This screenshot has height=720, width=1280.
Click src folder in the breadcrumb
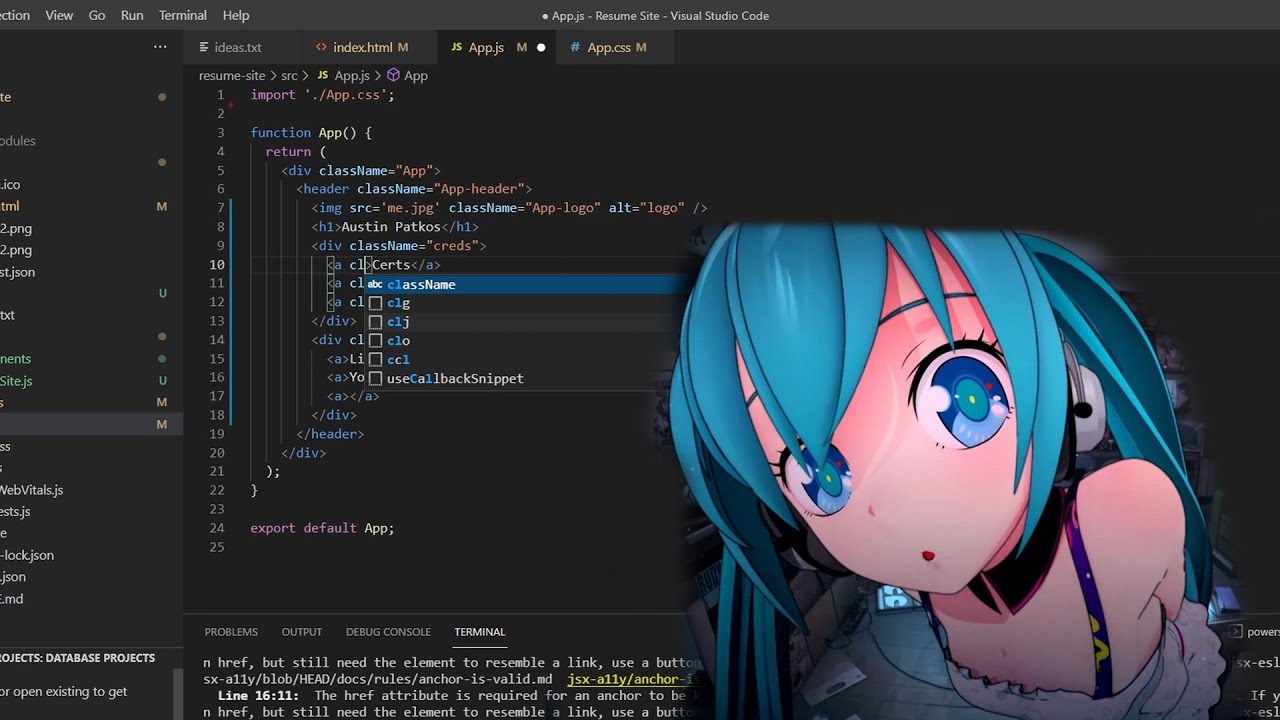[289, 75]
